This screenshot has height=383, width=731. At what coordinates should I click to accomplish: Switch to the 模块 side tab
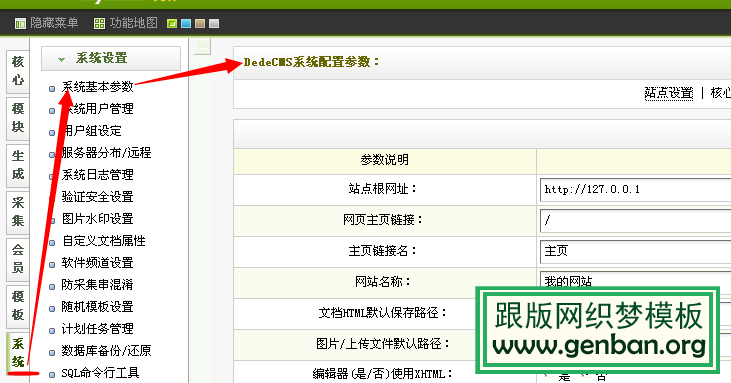click(x=18, y=118)
